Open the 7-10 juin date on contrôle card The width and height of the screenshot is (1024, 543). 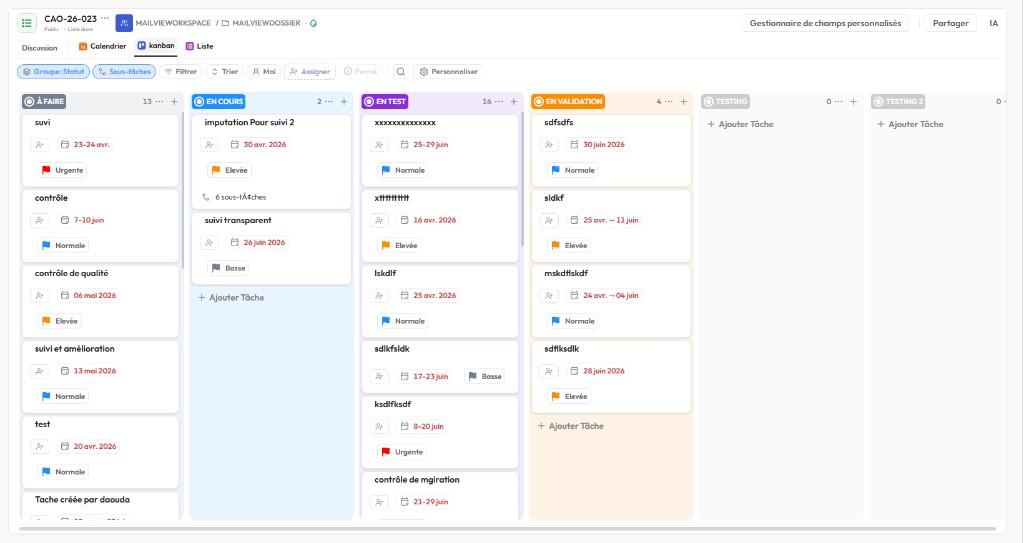pos(82,220)
